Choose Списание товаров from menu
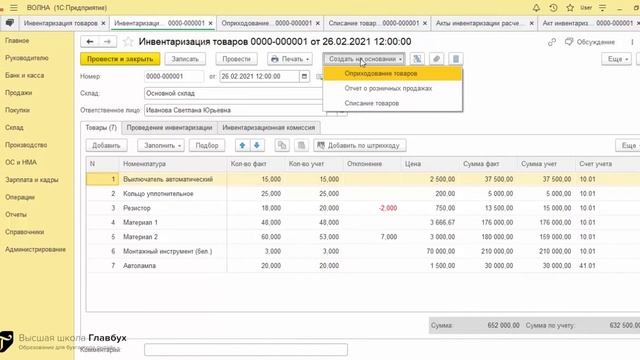 pyautogui.click(x=393, y=103)
